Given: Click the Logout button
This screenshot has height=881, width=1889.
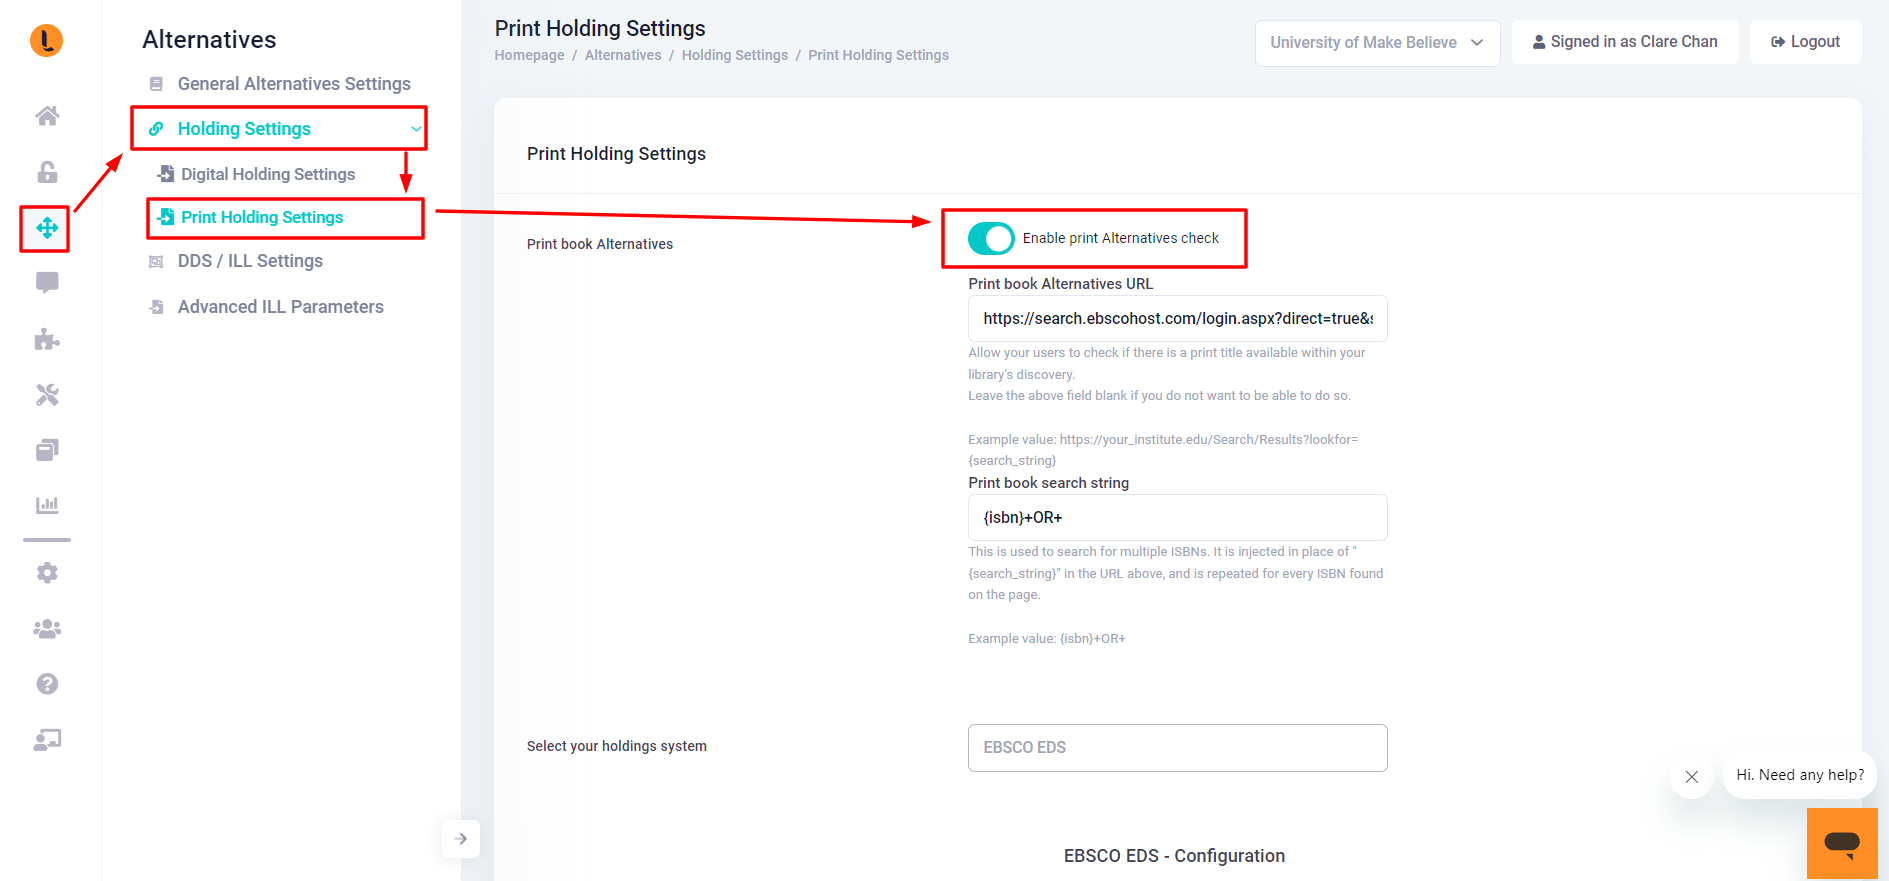Looking at the screenshot, I should (1805, 42).
